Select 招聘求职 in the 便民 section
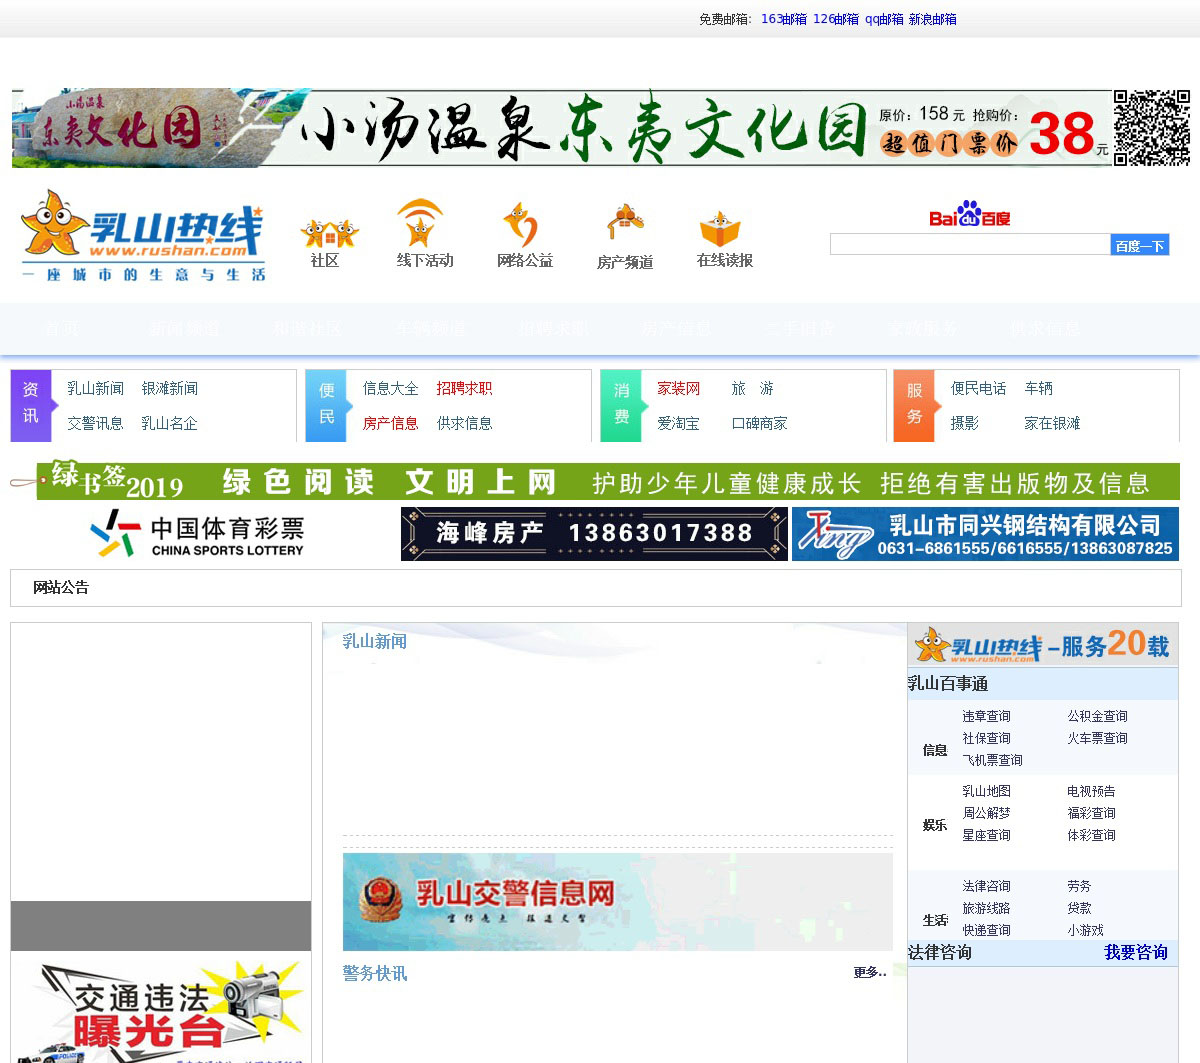The width and height of the screenshot is (1200, 1063). (x=464, y=388)
